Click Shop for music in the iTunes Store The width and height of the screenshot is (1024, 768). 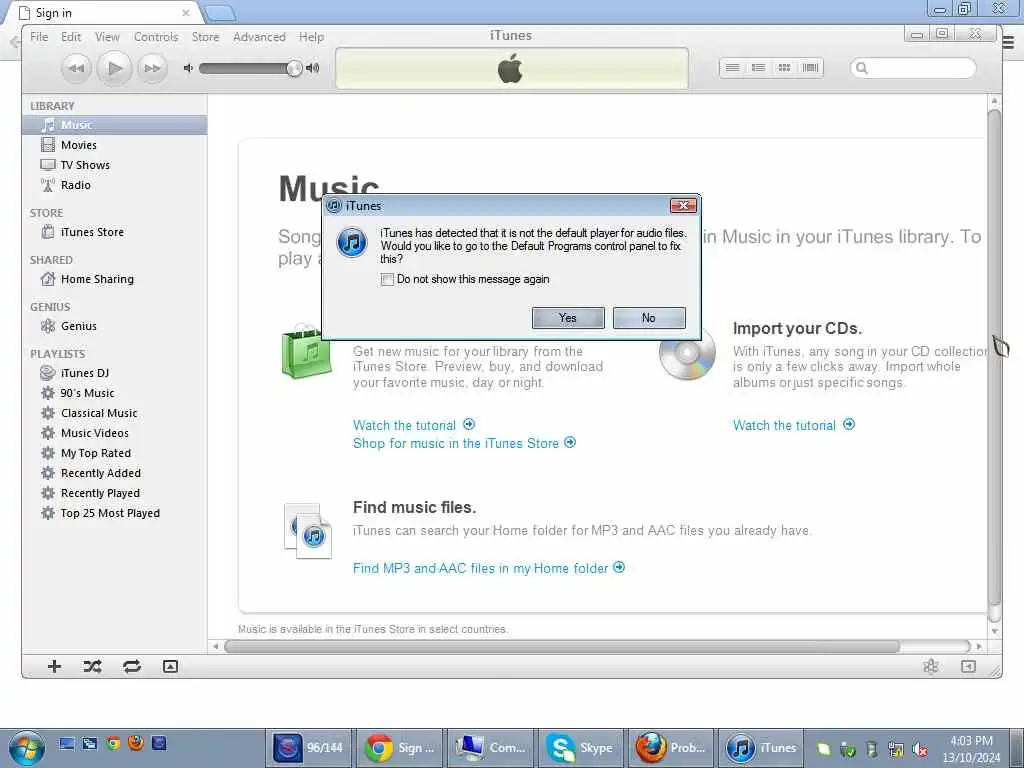(x=464, y=443)
